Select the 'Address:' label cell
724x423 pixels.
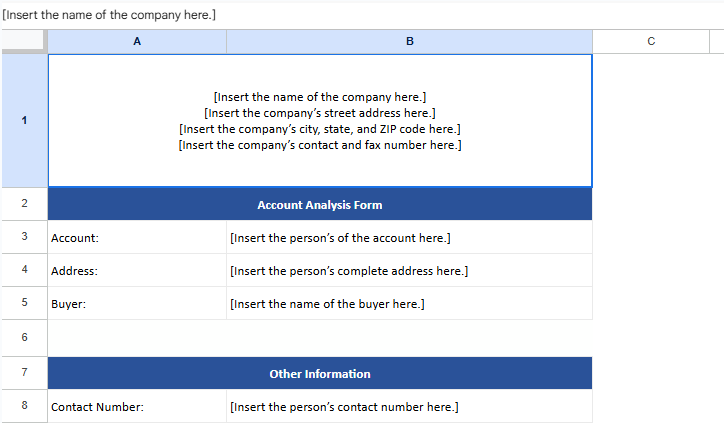click(137, 271)
